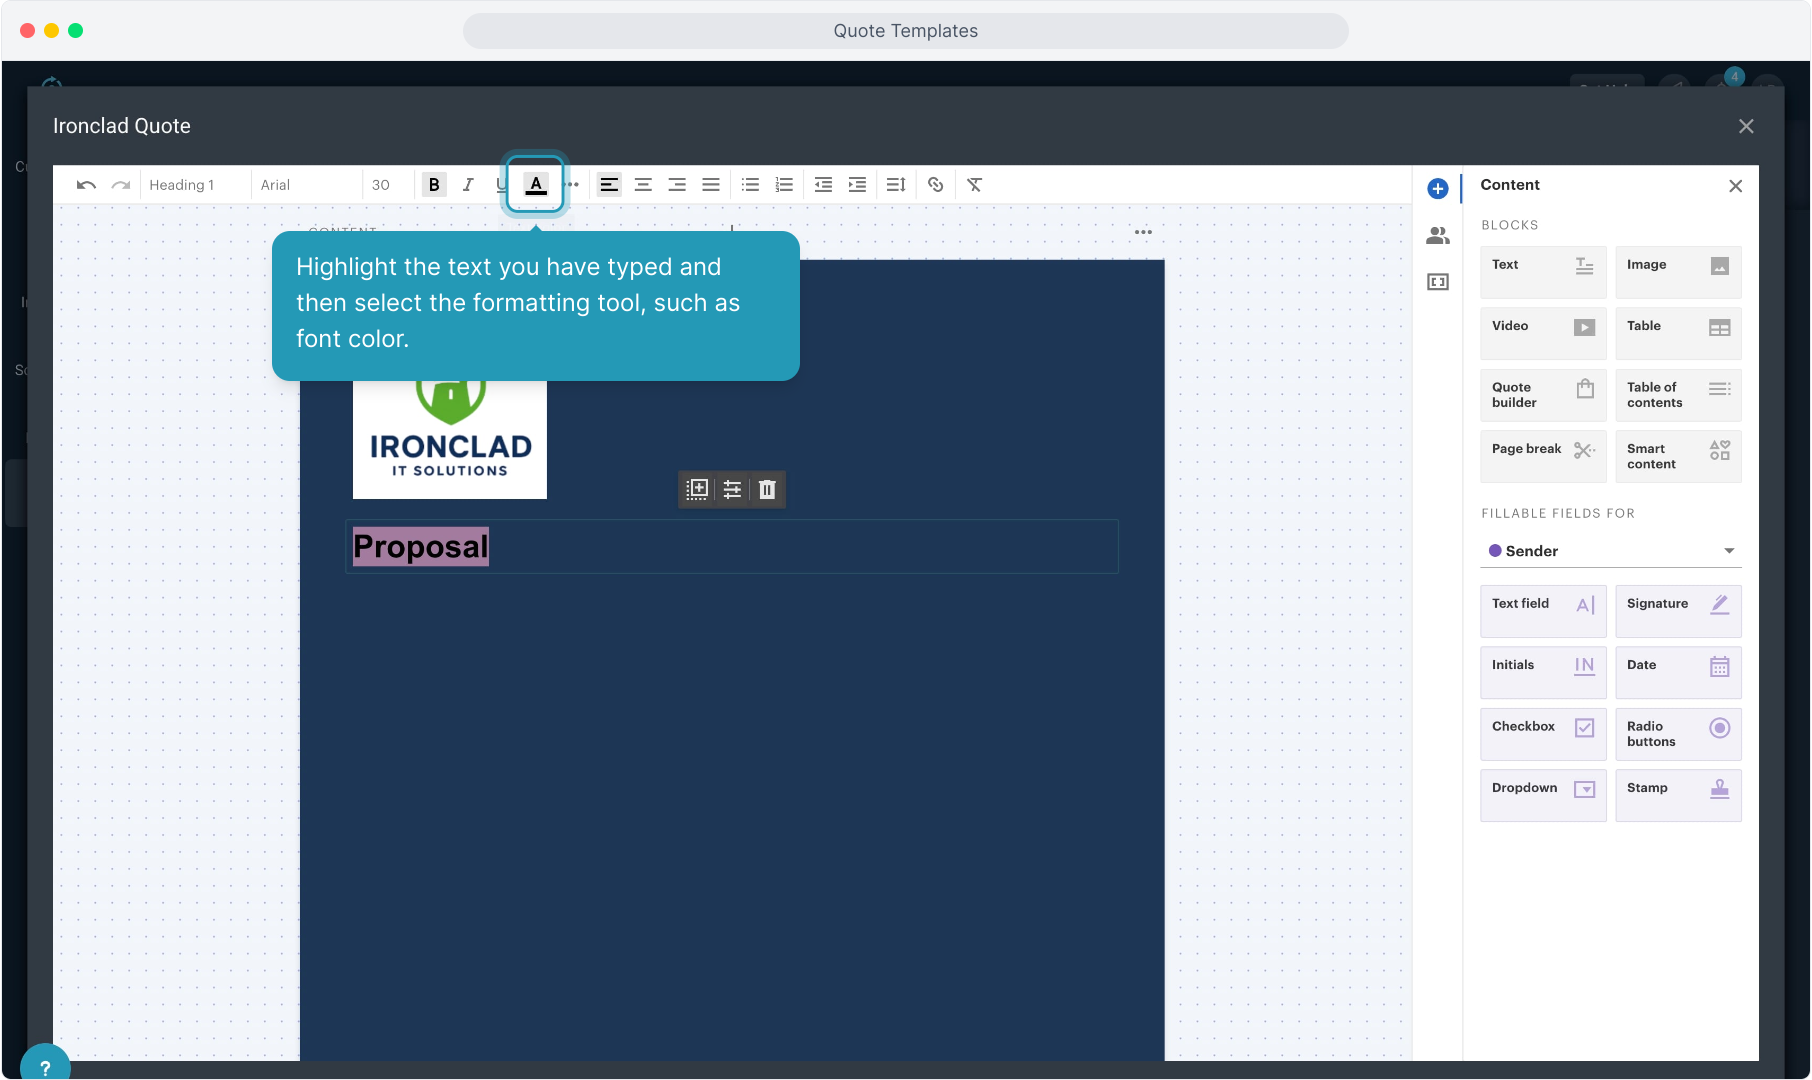Add an Image block

click(1678, 272)
